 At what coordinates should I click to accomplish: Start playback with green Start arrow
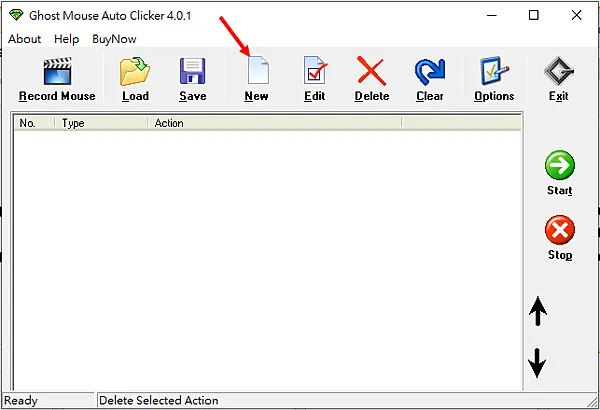pos(560,165)
